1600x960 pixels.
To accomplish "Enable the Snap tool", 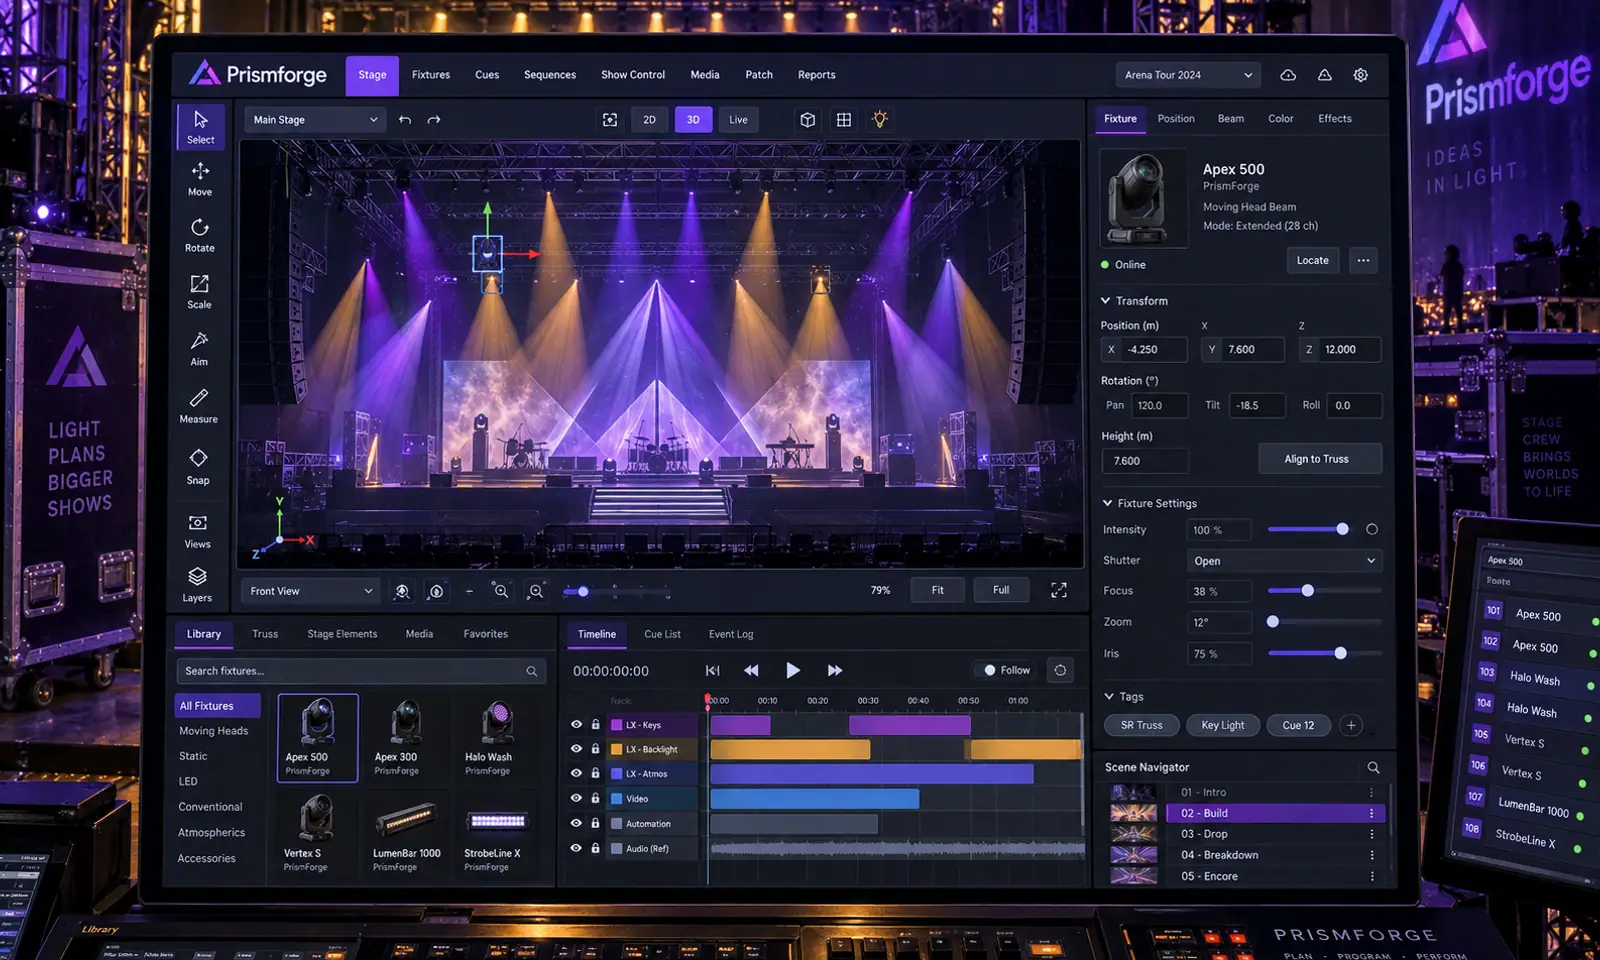I will pyautogui.click(x=198, y=466).
